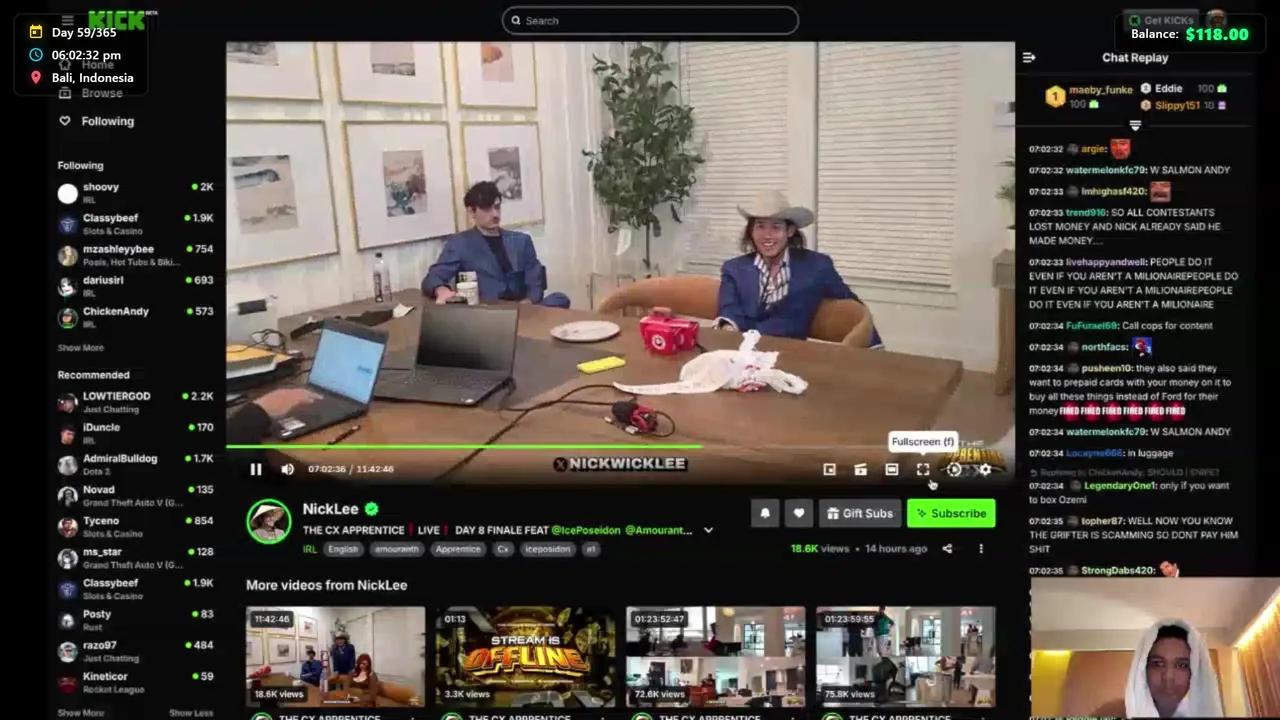Image resolution: width=1280 pixels, height=720 pixels.
Task: Play the 01:23:59:55 video thumbnail
Action: [905, 657]
